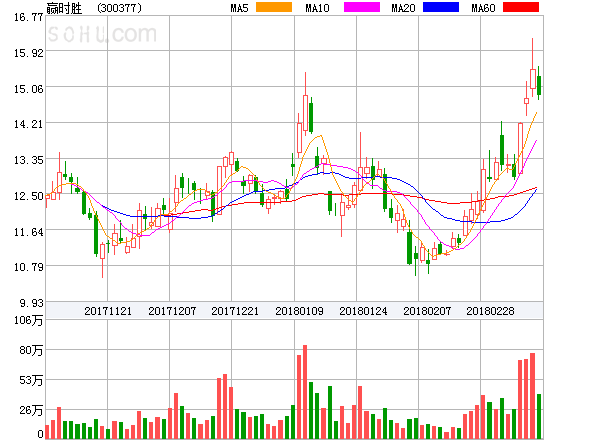The image size is (600, 440).
Task: Click the blue MA20 legend swatch
Action: (441, 7)
